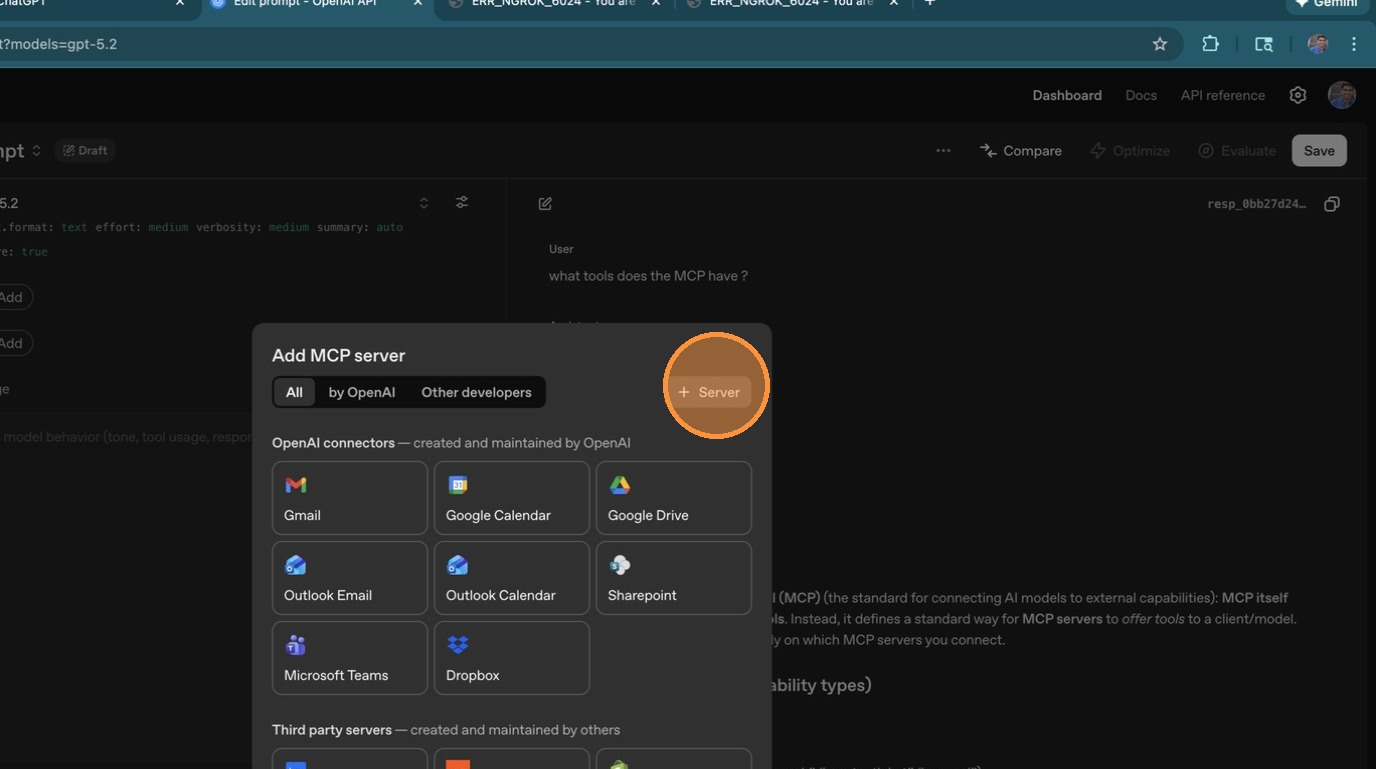Expand the model selector chevrons

pyautogui.click(x=424, y=203)
